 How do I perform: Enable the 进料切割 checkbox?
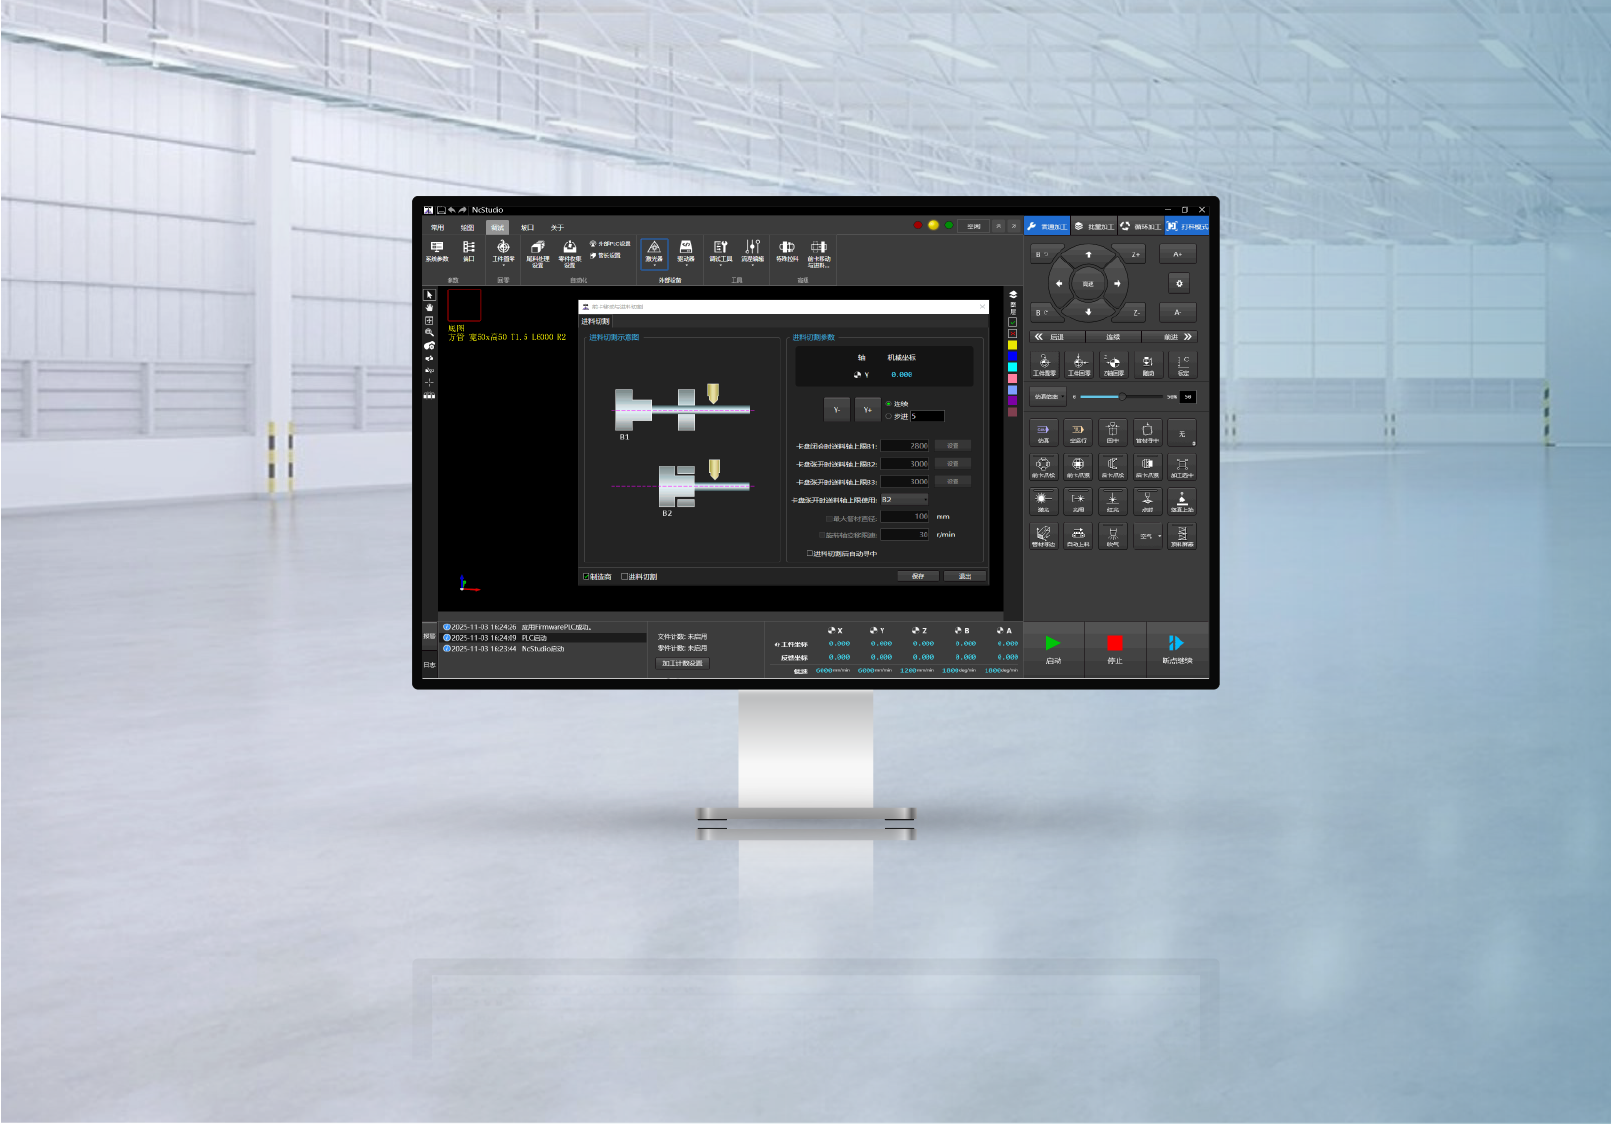(x=625, y=577)
